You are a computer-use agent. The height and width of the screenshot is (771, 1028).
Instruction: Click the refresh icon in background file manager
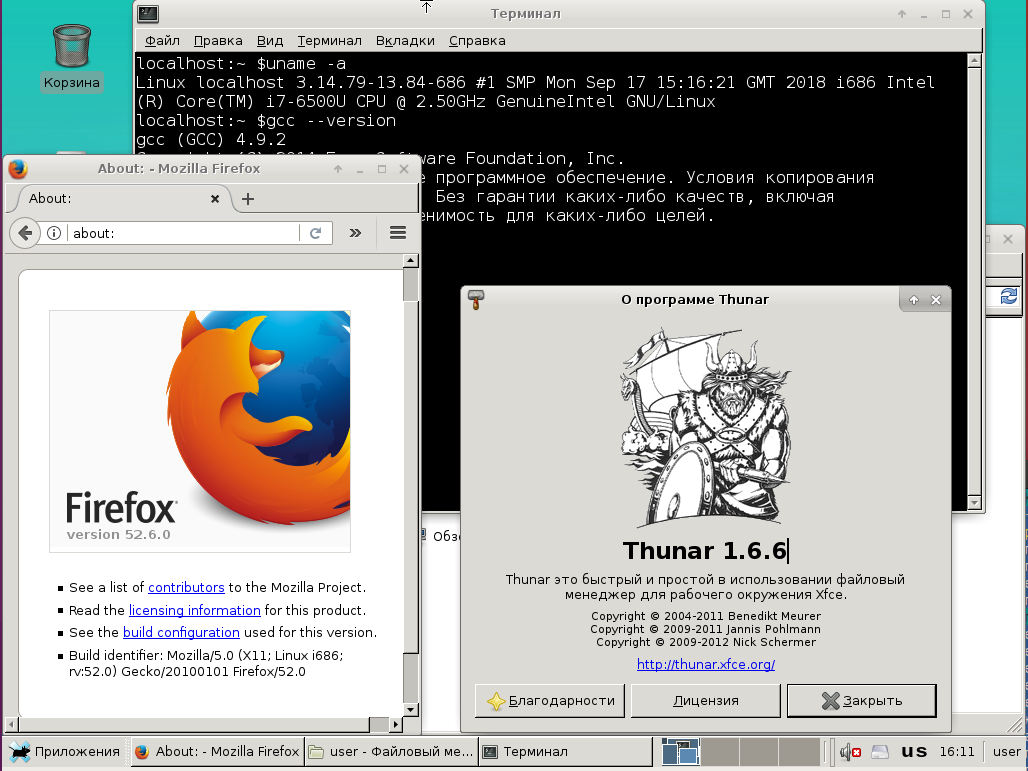[1008, 296]
